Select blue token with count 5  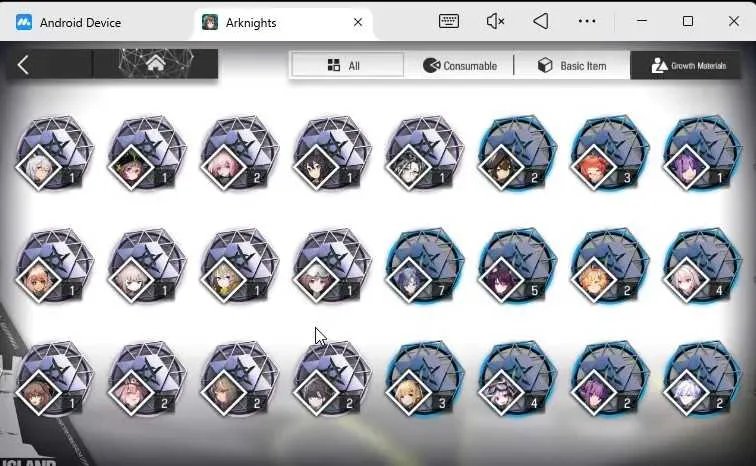517,266
